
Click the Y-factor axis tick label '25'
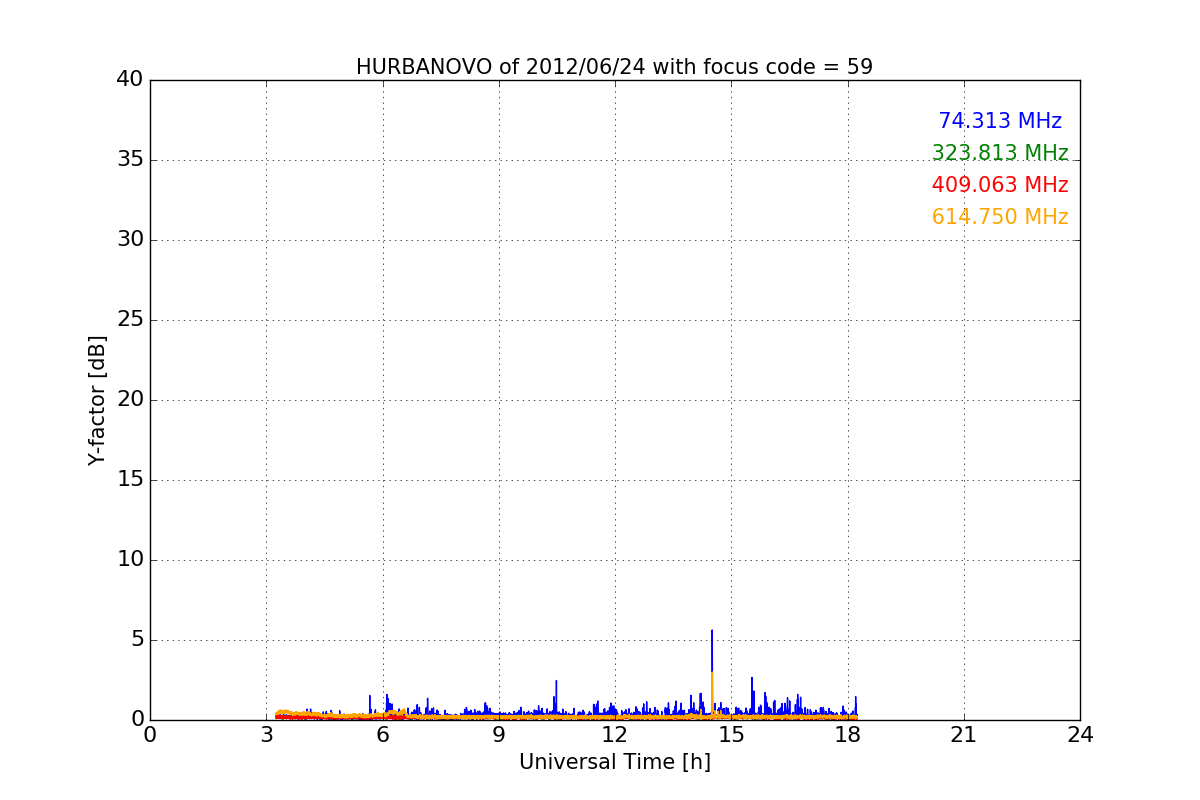130,320
